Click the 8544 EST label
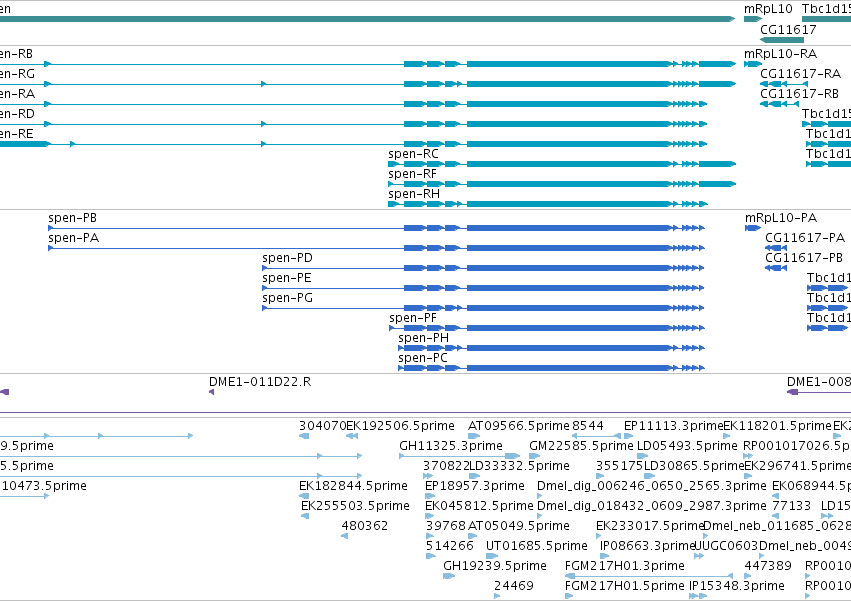 tap(588, 426)
